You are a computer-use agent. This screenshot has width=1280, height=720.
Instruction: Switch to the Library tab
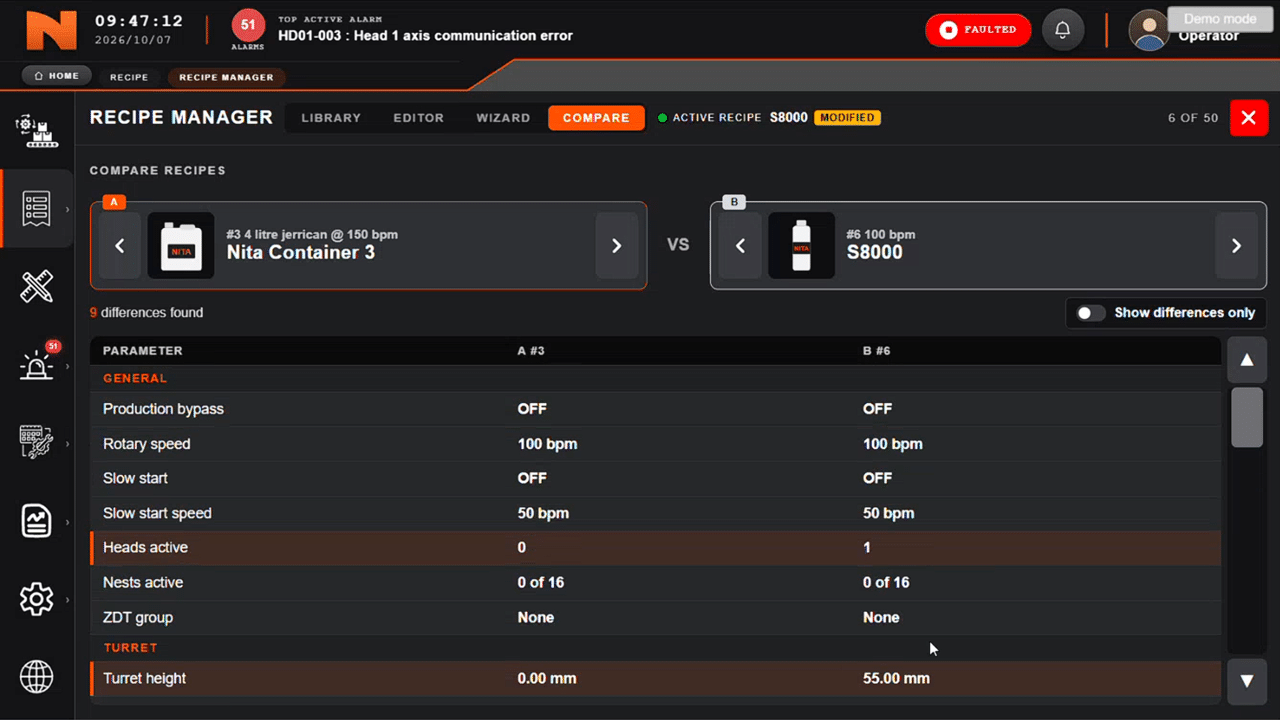331,118
